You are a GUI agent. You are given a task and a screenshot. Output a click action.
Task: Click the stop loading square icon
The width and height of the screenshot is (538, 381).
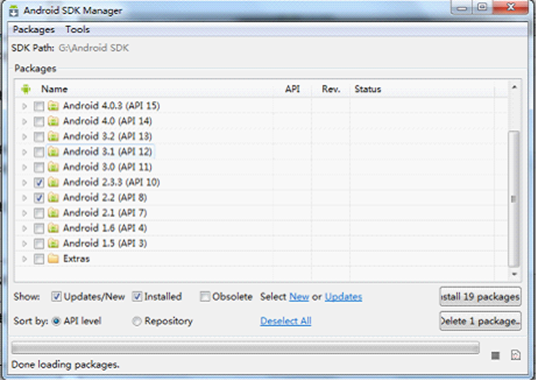point(495,356)
